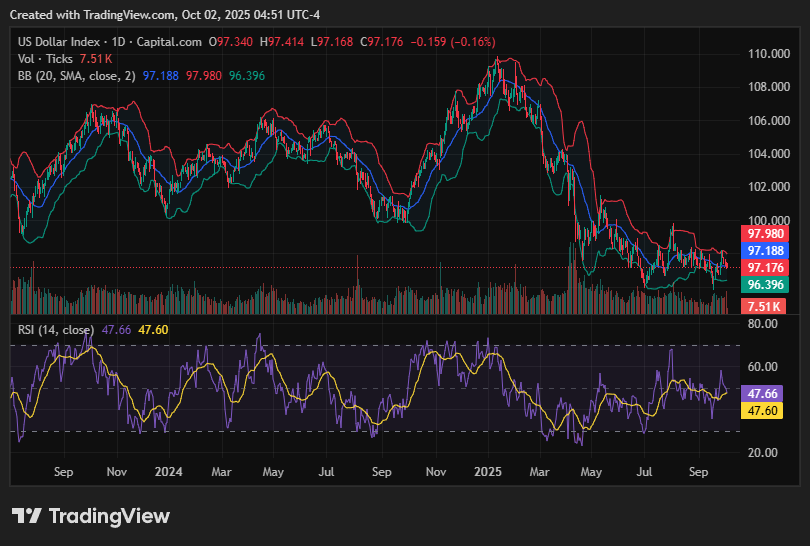Click the TradingView logo icon
The width and height of the screenshot is (810, 546).
click(27, 516)
